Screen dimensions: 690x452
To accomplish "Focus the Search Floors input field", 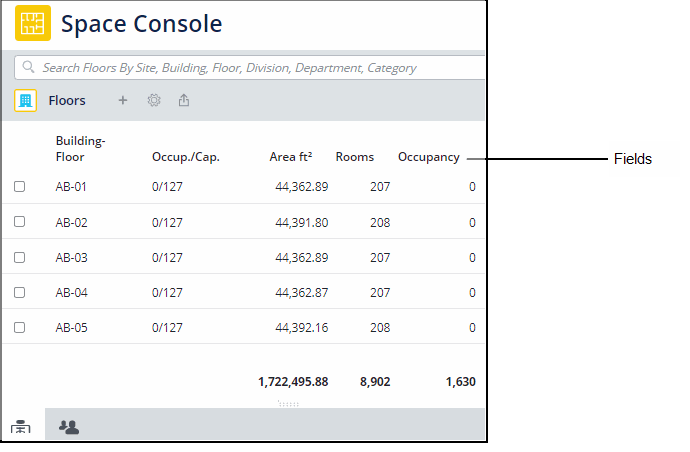I will 250,68.
